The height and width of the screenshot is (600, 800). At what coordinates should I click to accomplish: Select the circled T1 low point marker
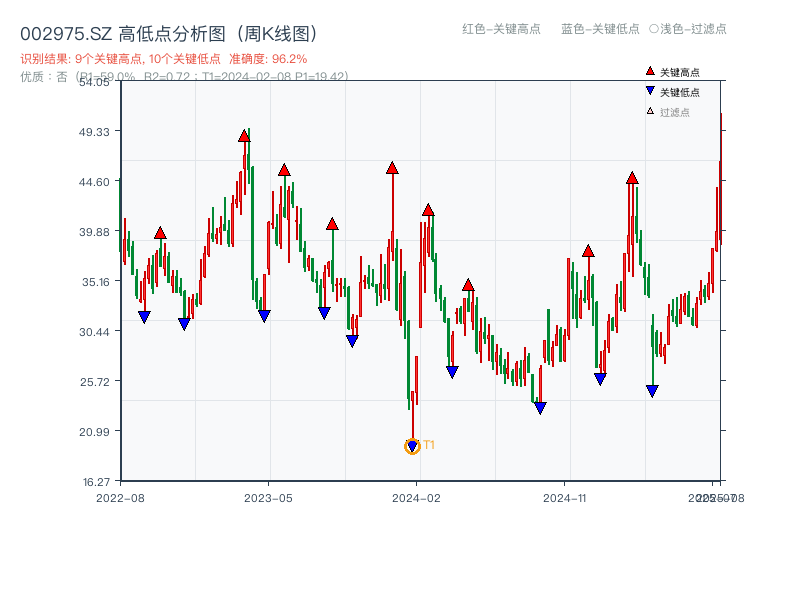[412, 446]
